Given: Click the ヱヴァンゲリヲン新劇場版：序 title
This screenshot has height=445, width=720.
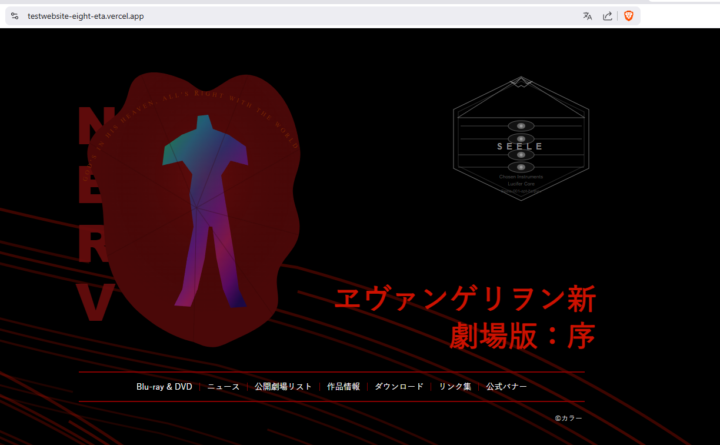Looking at the screenshot, I should (x=465, y=317).
